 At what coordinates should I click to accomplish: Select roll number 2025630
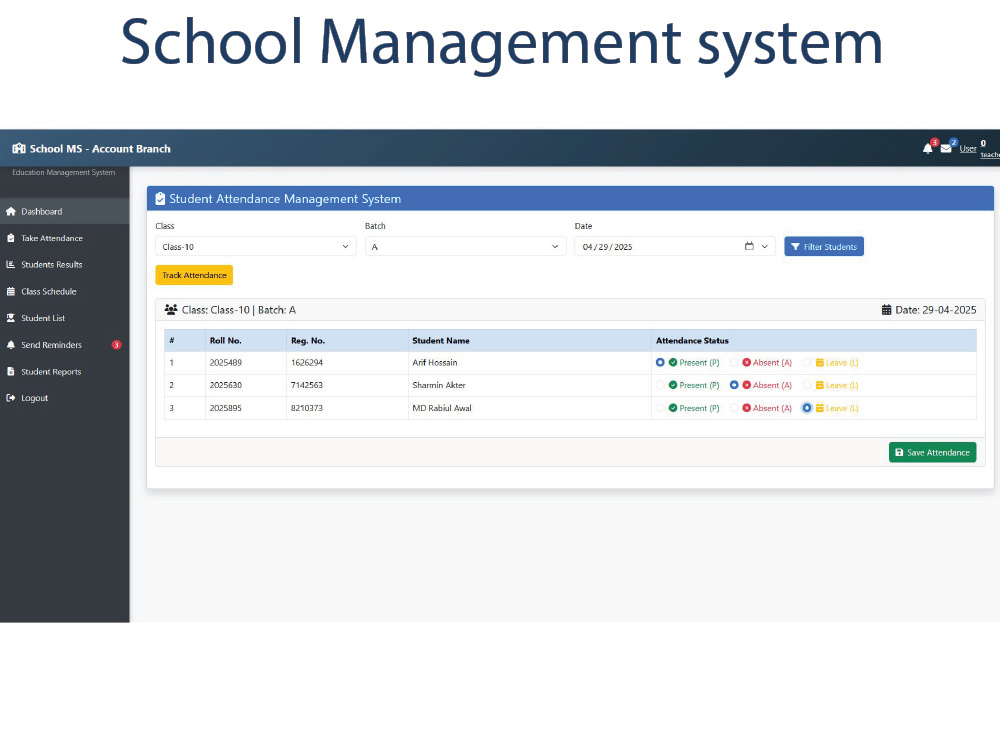point(226,385)
